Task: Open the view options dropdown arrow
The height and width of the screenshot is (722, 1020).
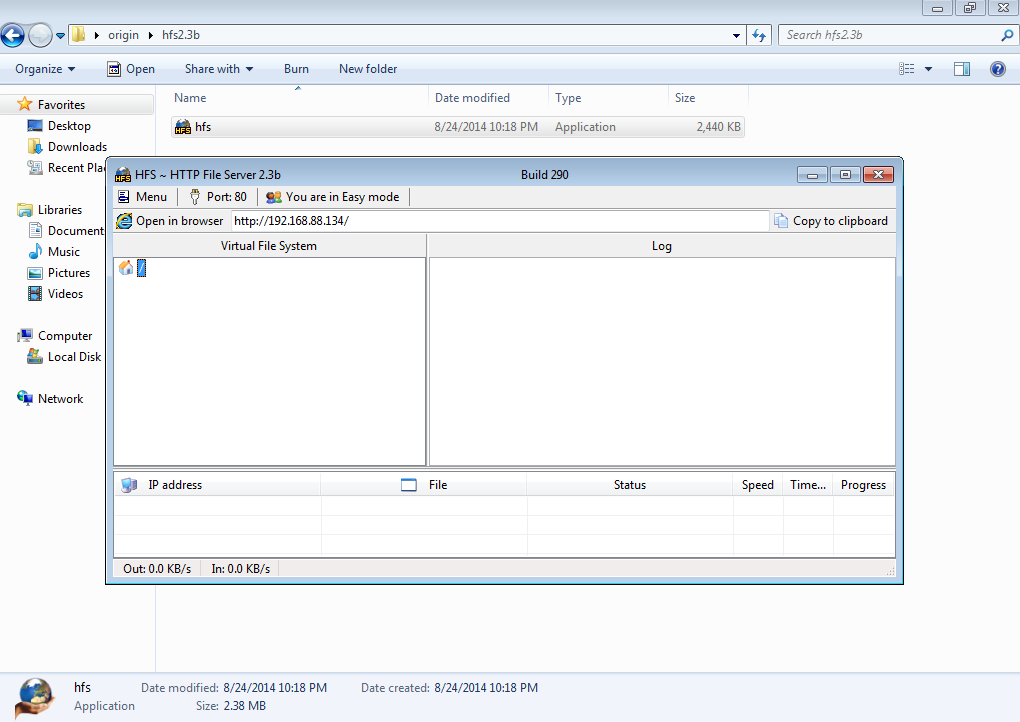Action: pos(928,69)
